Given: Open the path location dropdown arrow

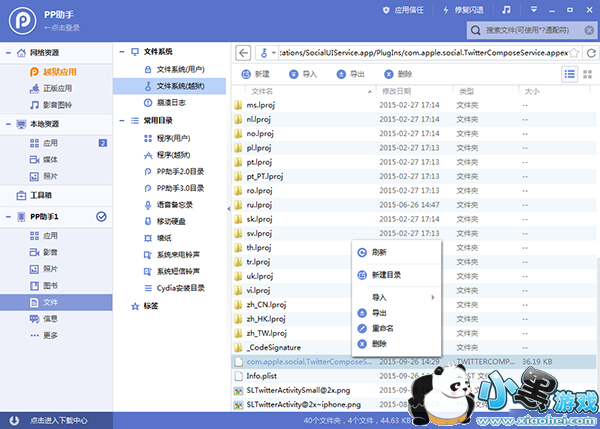Looking at the screenshot, I should 274,53.
